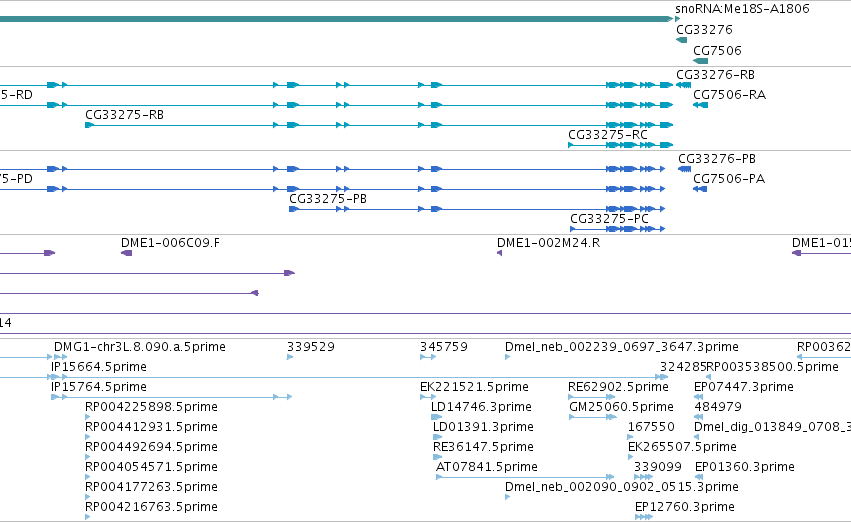
Task: Click the IP15764.5prime EST label
Action: (99, 387)
